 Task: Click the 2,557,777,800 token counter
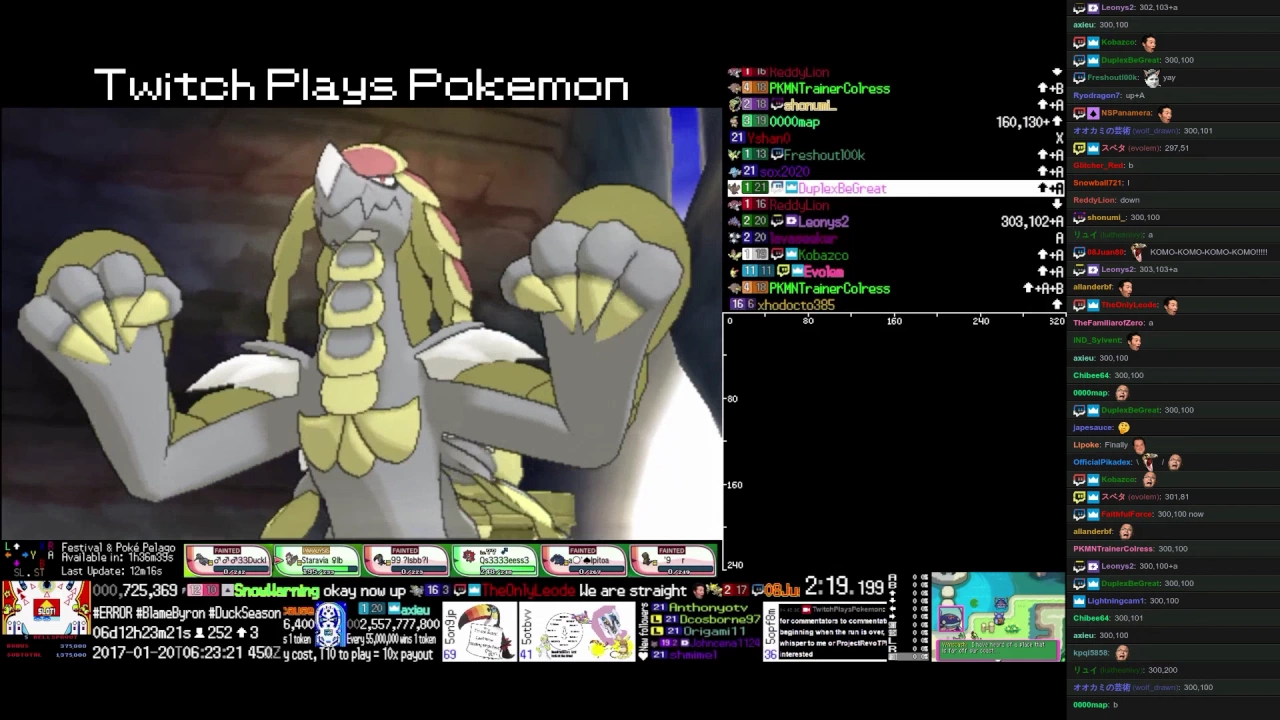click(392, 624)
